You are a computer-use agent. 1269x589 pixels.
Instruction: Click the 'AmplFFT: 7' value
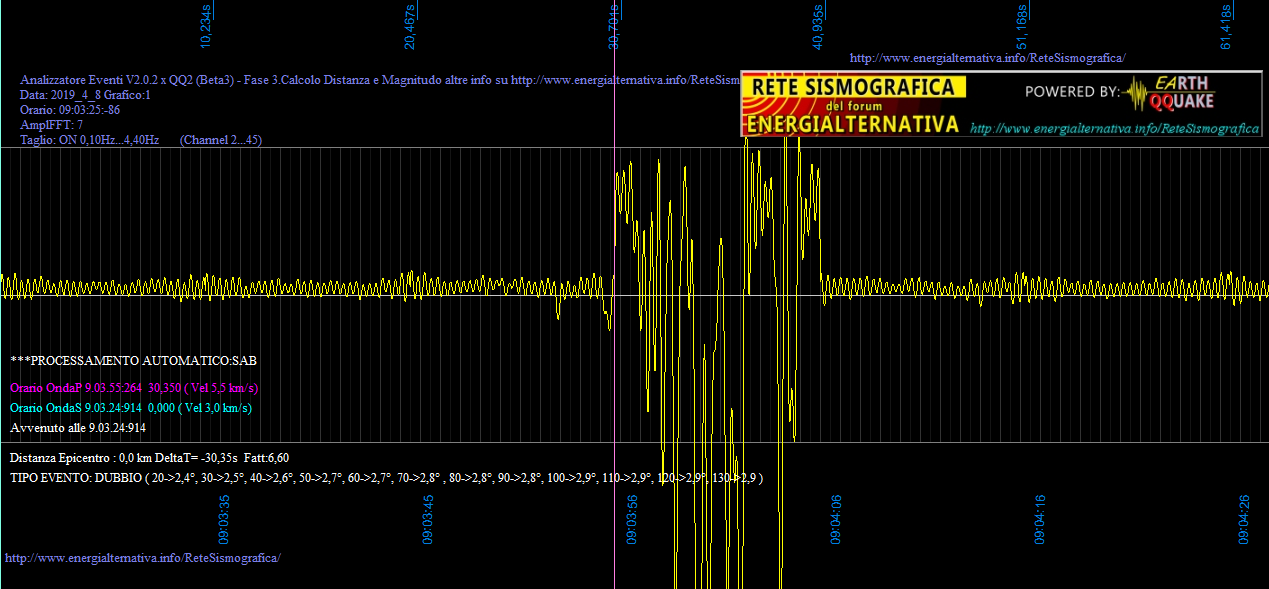click(52, 125)
